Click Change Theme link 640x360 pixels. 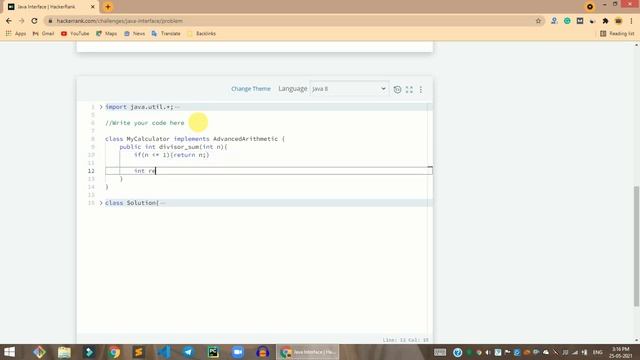click(251, 89)
